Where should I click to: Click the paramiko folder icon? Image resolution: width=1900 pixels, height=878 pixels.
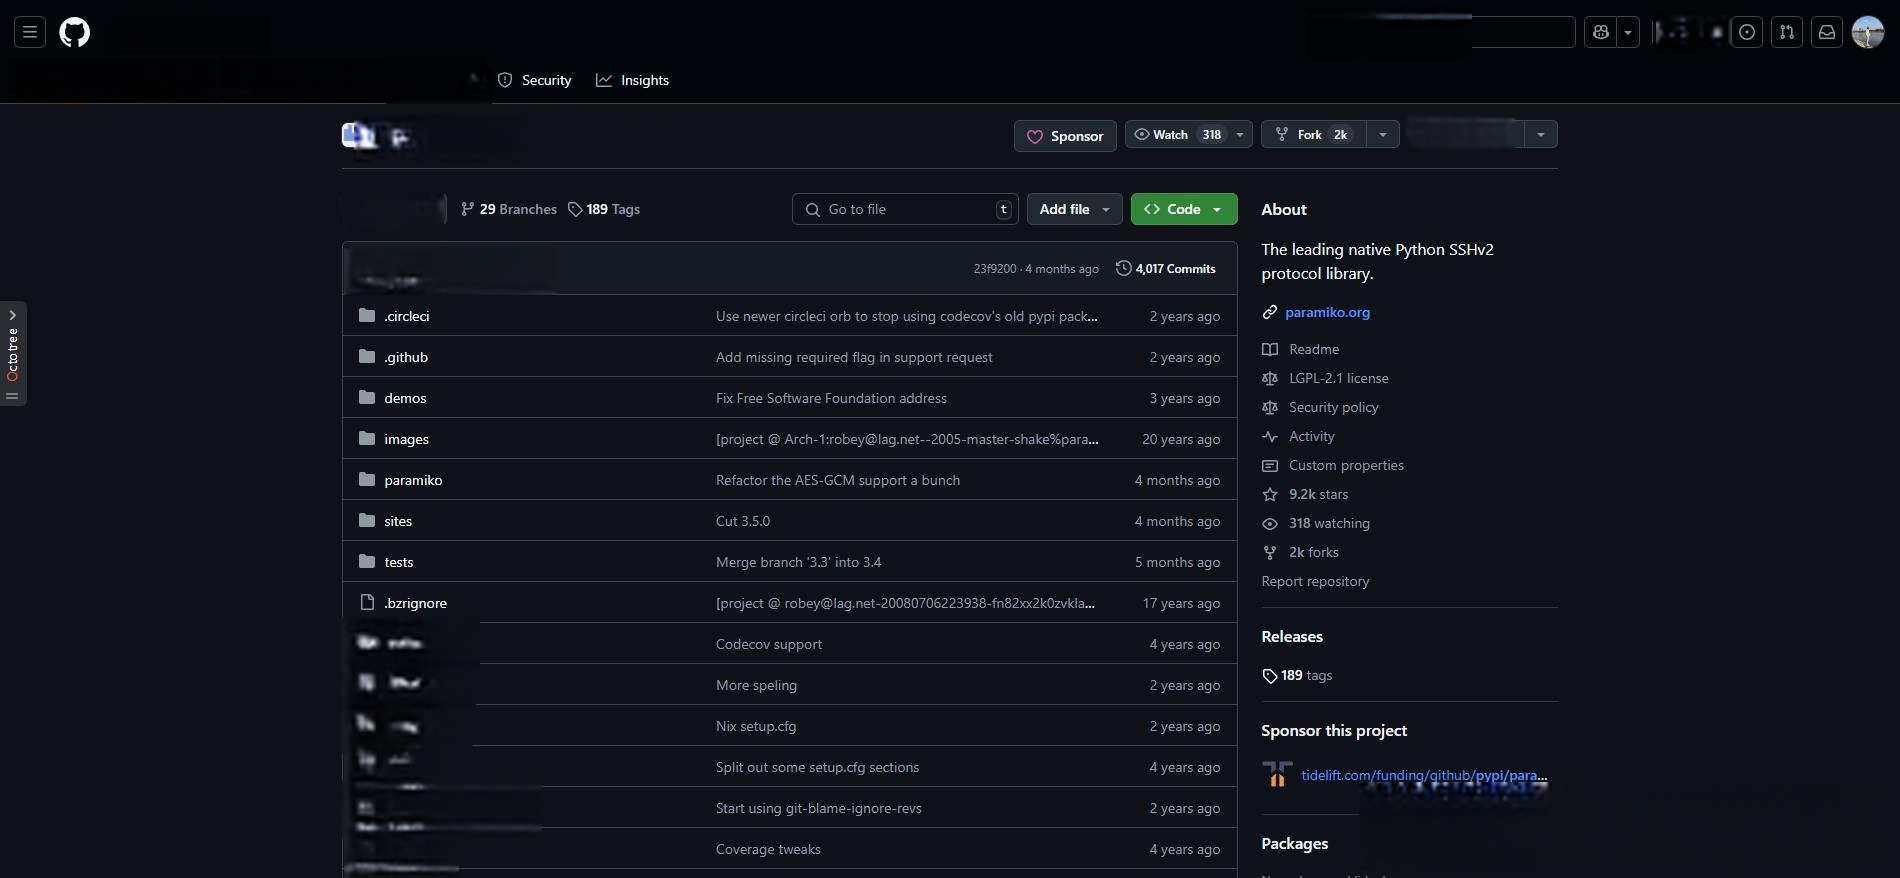(x=367, y=480)
